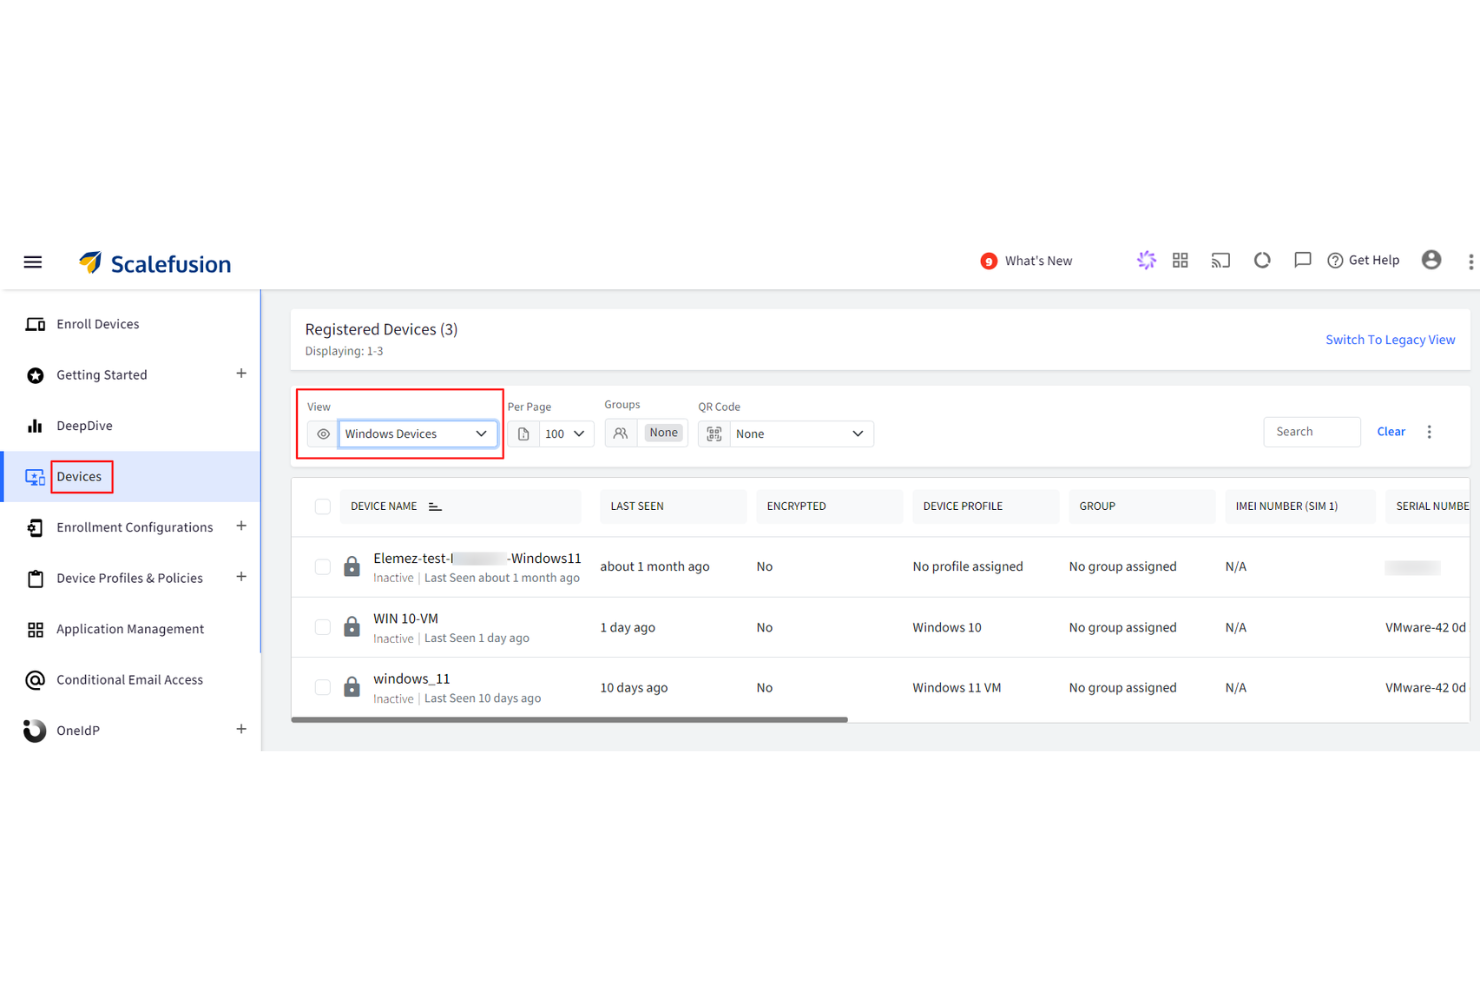
Task: Click the device Search field
Action: 1311,432
